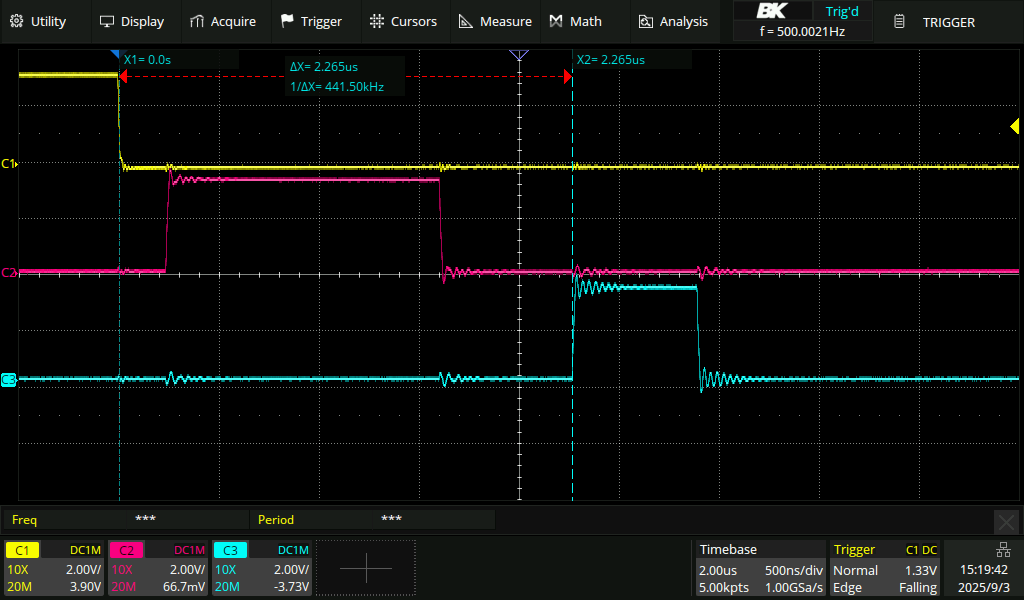Screen dimensions: 1024x600
Task: Click the C3 channel ground marker
Action: click(9, 379)
